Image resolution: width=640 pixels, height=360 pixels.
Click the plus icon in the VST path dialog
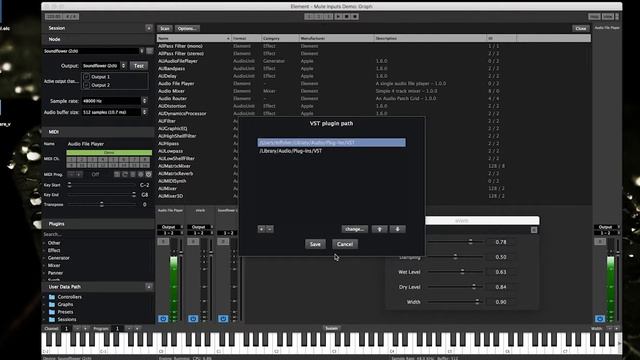click(261, 229)
